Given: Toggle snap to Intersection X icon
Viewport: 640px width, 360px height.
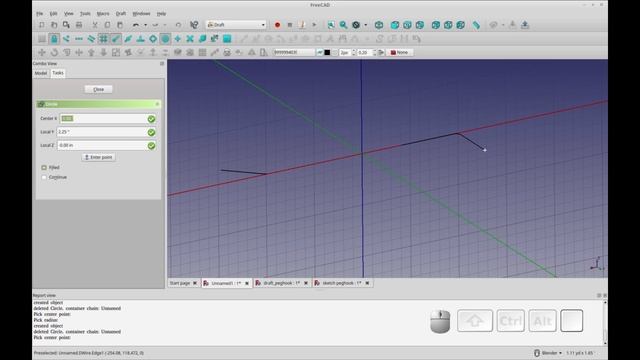Looking at the screenshot, I should point(190,39).
